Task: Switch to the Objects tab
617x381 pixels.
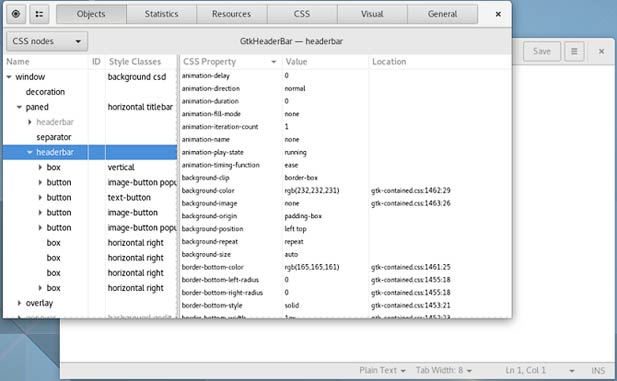Action: 91,14
